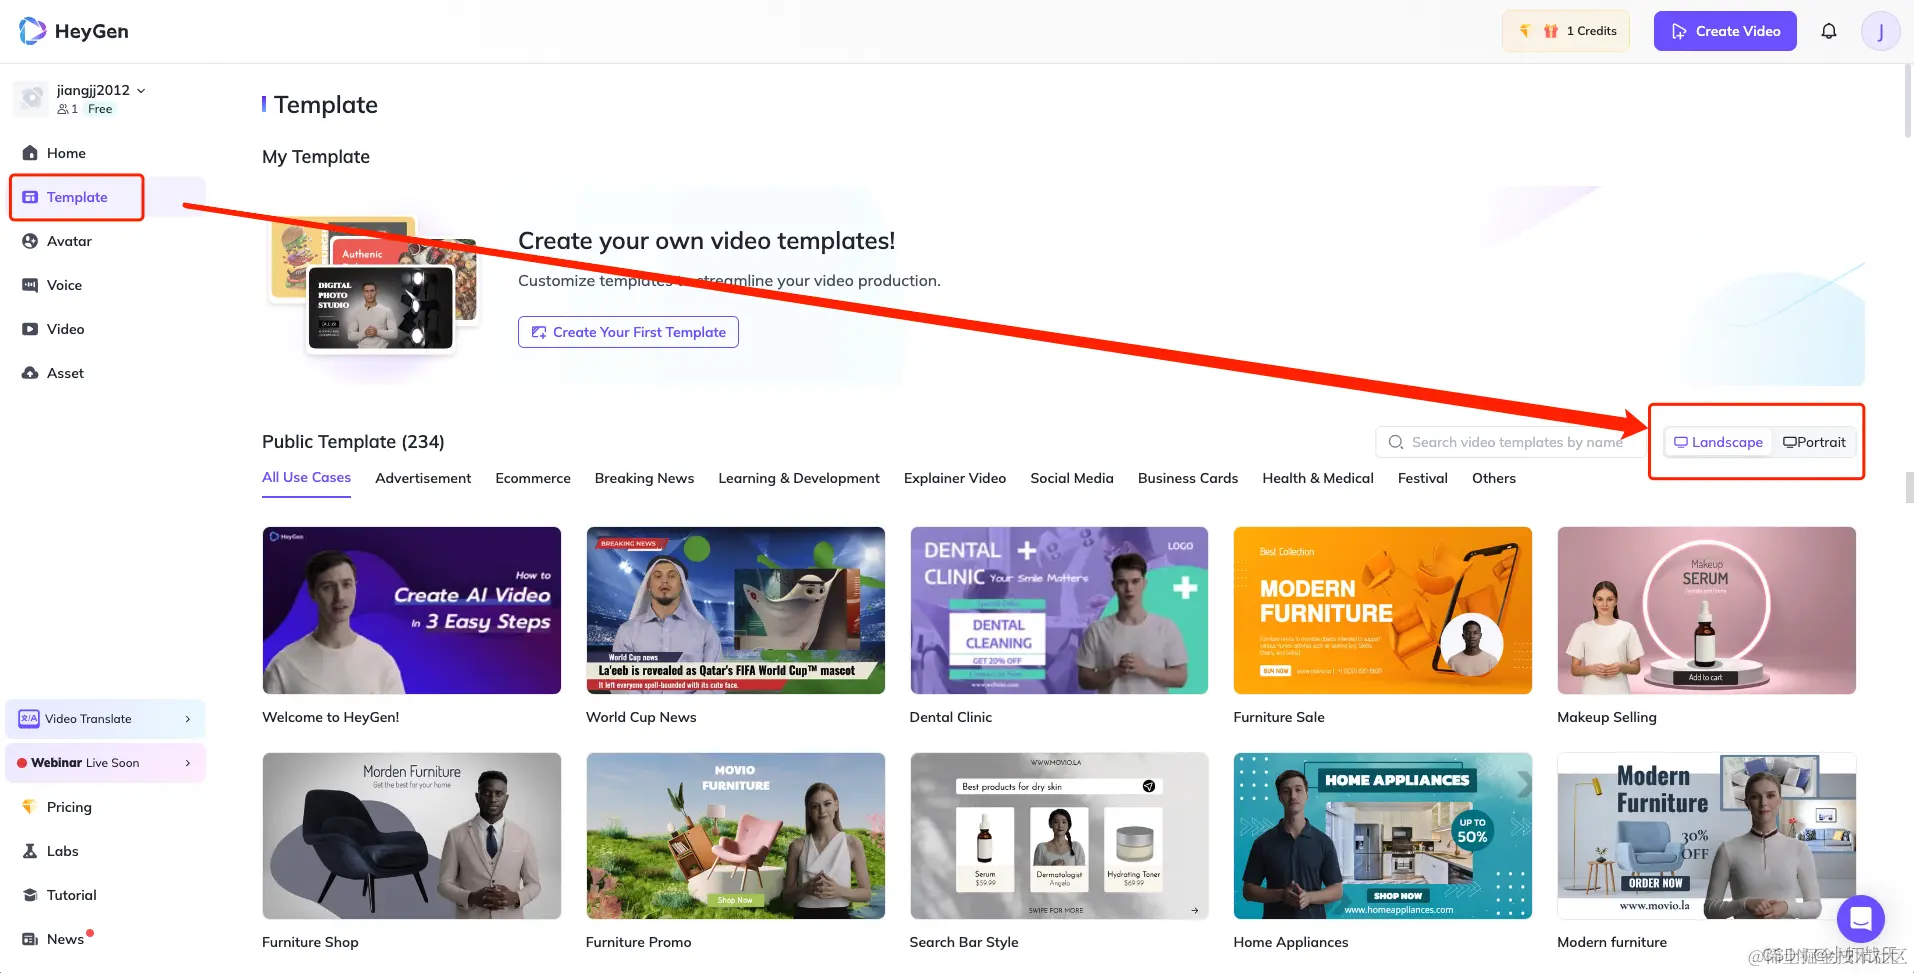Open the notifications bell
Viewport: 1914px width, 973px height.
(1829, 31)
